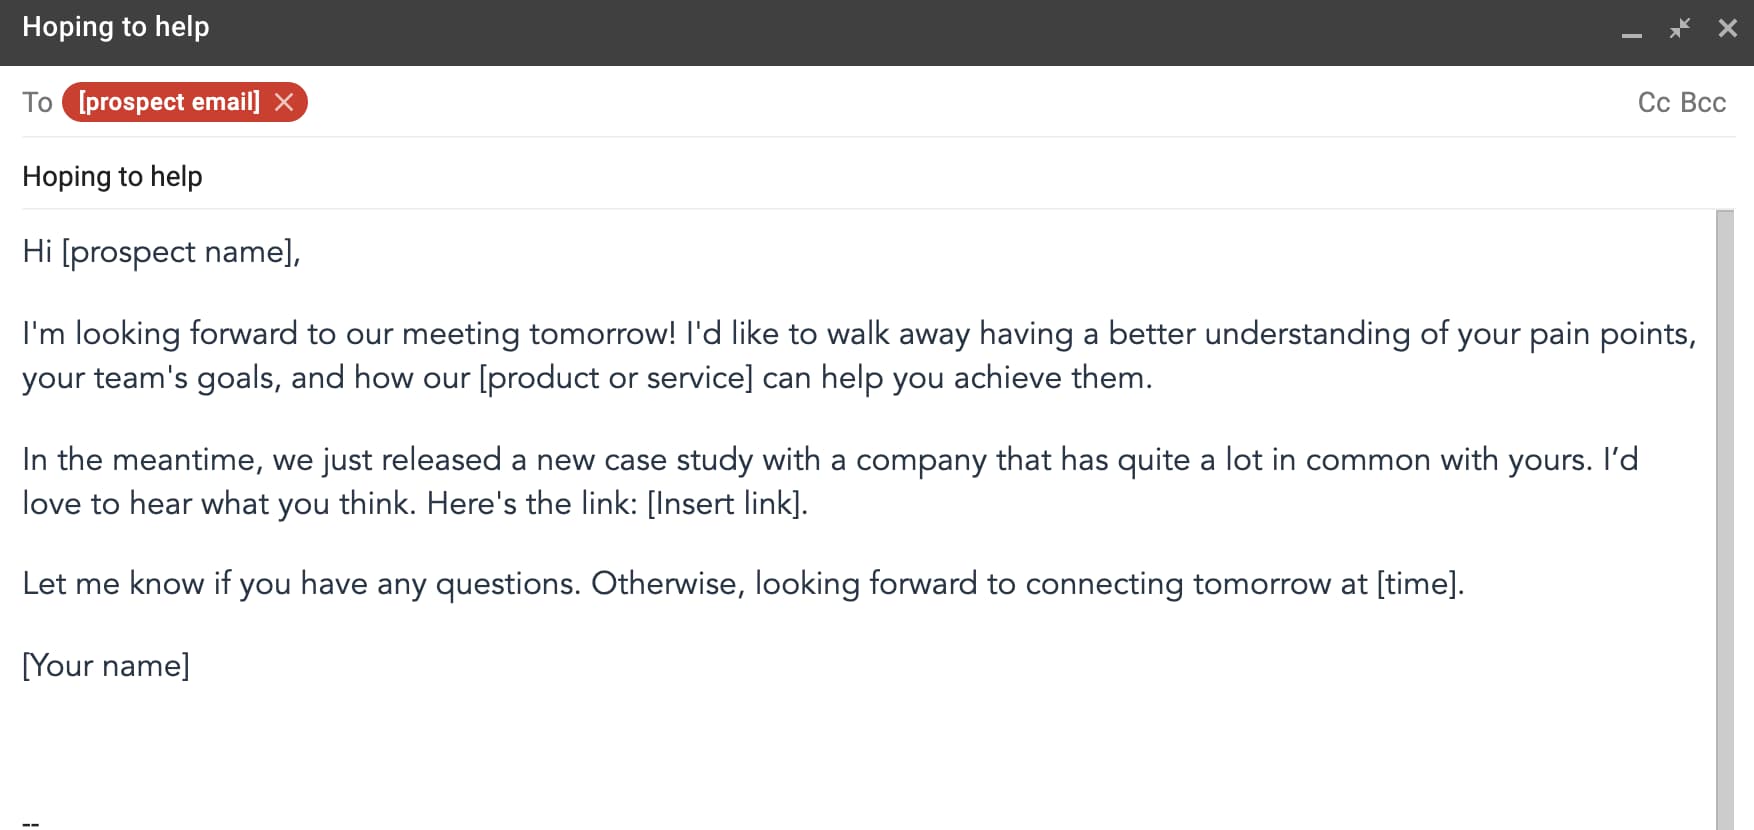
Task: Close the Hoping to help draft
Action: click(x=1728, y=28)
